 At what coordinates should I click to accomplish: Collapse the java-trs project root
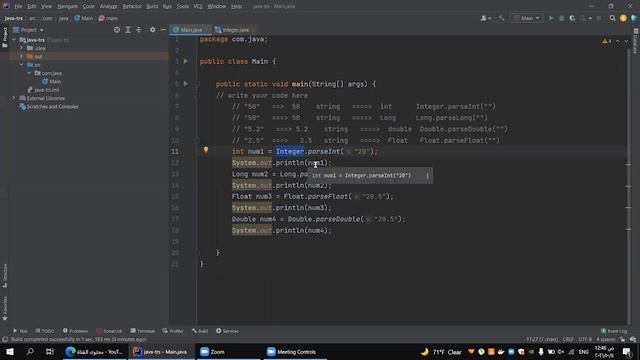point(14,40)
